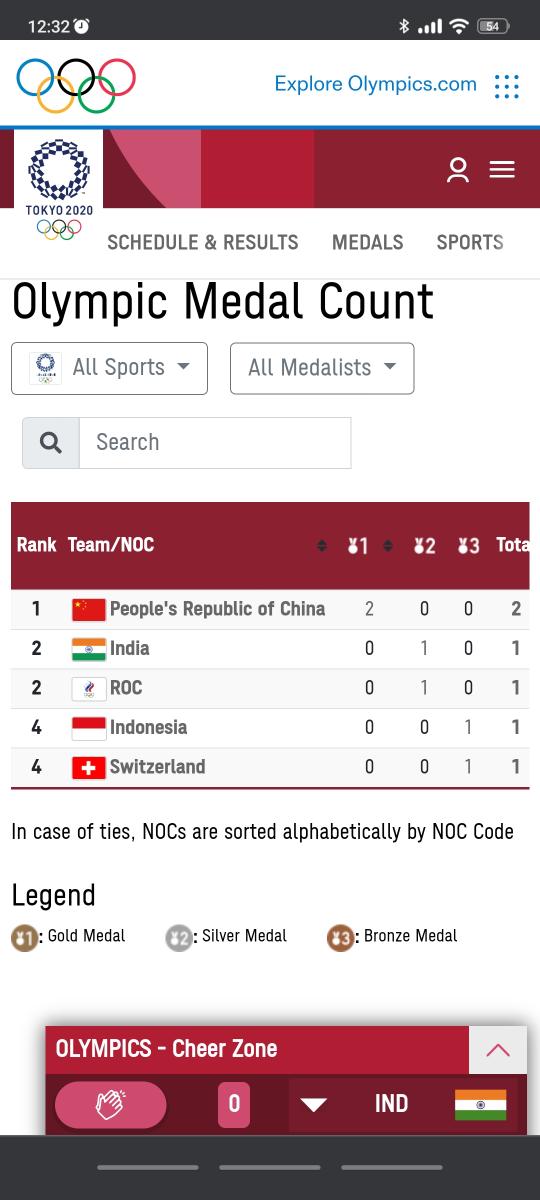Screen dimensions: 540x1200
Task: Open People's Republic of China team link
Action: (217, 608)
